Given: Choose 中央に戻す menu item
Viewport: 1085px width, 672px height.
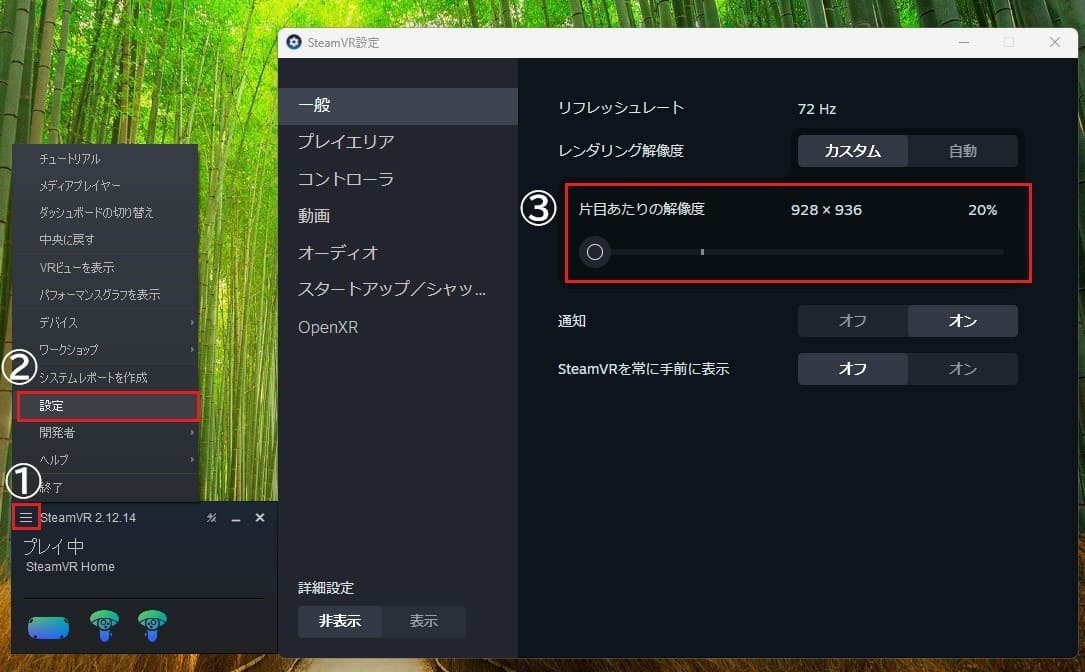Looking at the screenshot, I should [105, 239].
